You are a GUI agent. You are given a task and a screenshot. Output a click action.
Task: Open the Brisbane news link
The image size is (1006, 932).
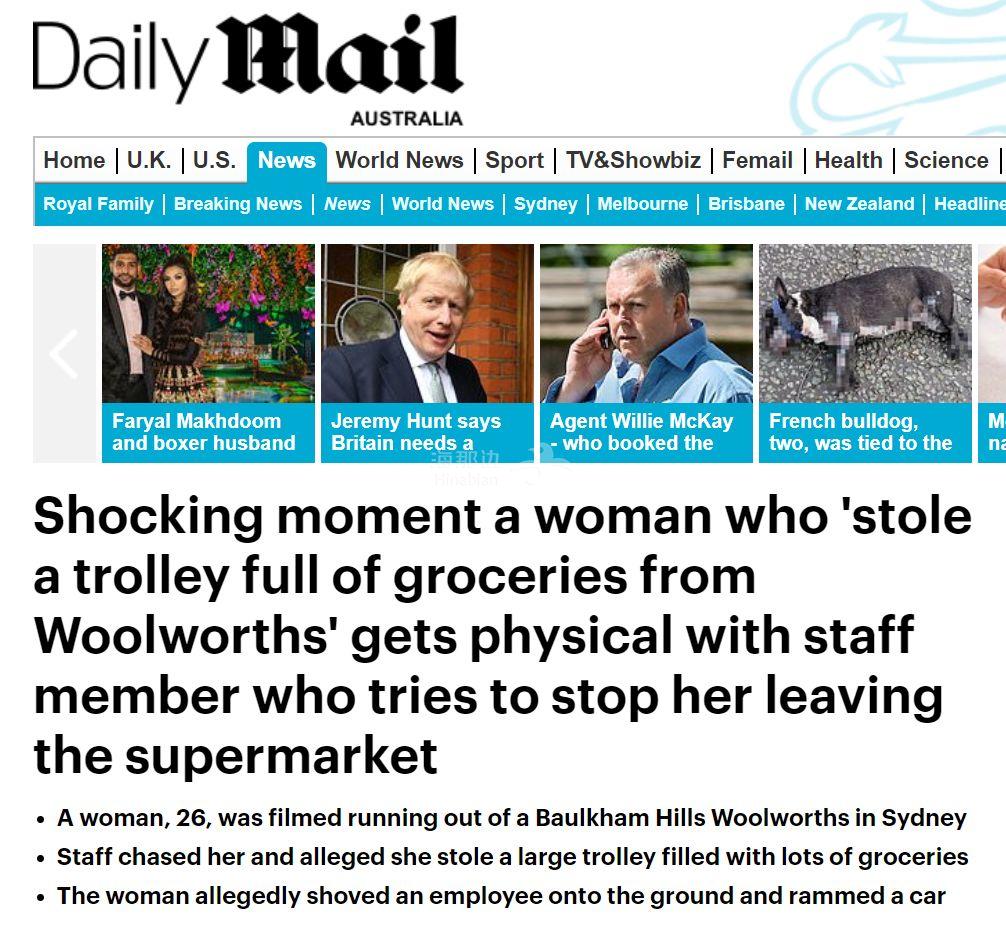coord(746,204)
